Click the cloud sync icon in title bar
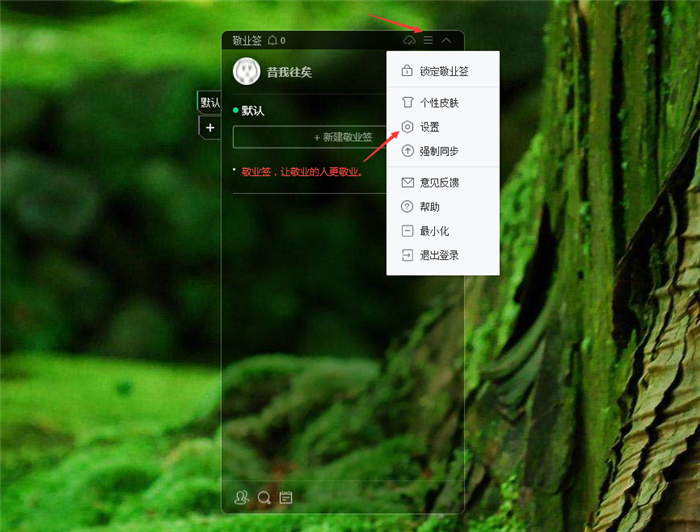700x532 pixels. [x=409, y=41]
